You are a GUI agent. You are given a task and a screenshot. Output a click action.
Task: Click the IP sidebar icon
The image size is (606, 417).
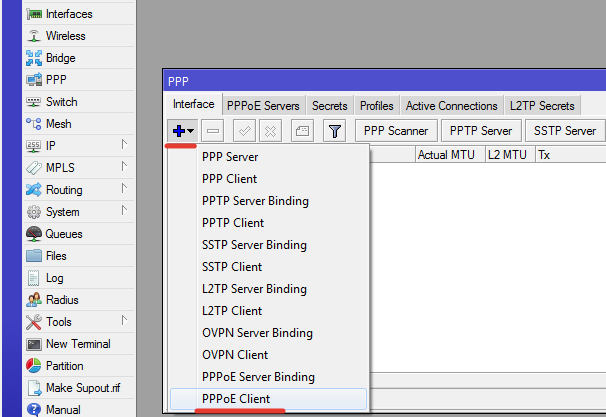34,146
